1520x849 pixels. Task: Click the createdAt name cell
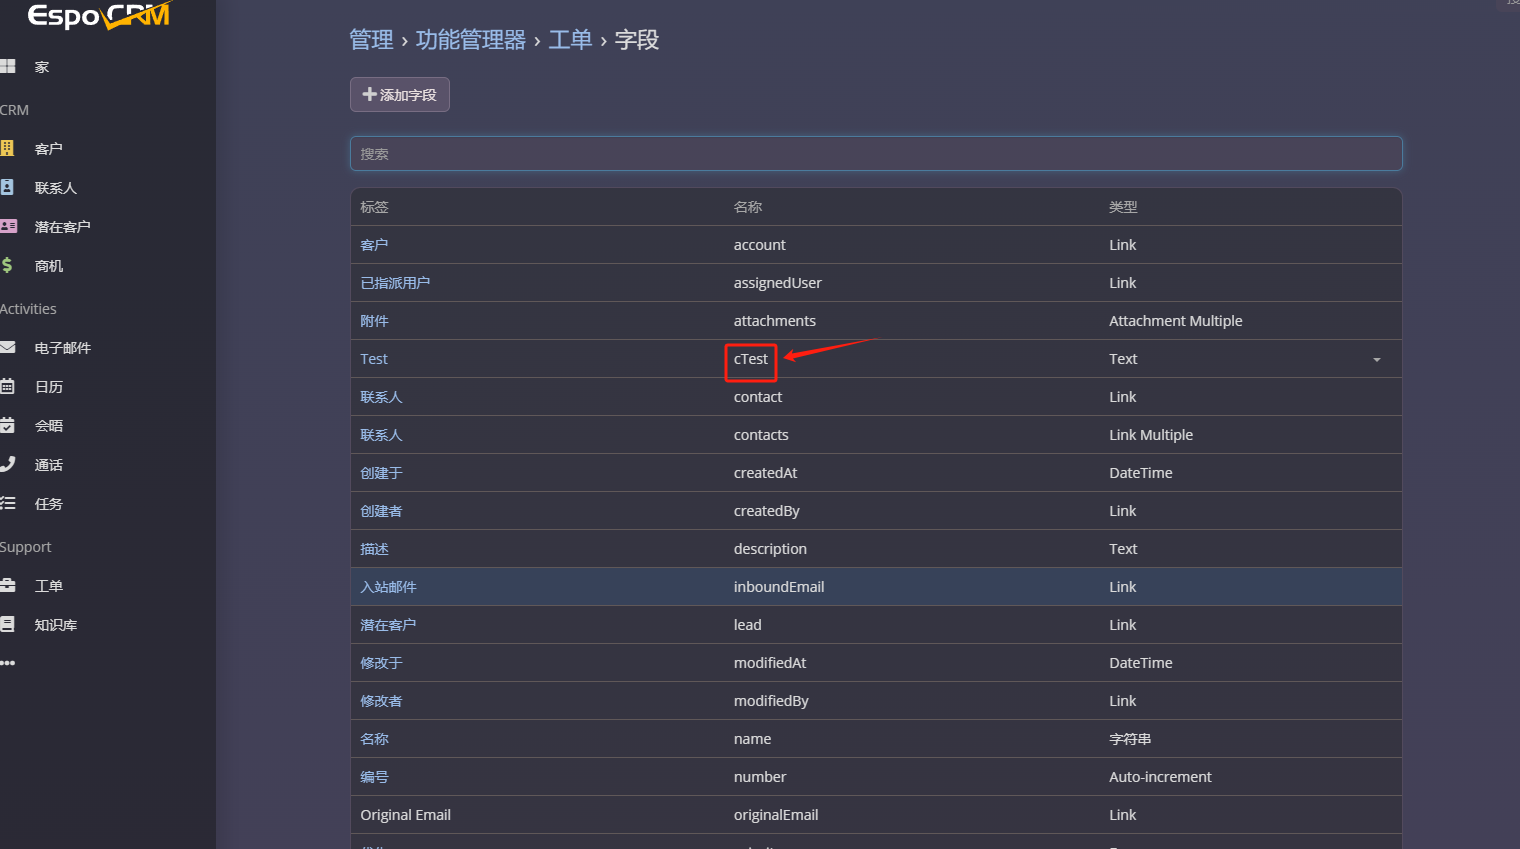pyautogui.click(x=766, y=473)
